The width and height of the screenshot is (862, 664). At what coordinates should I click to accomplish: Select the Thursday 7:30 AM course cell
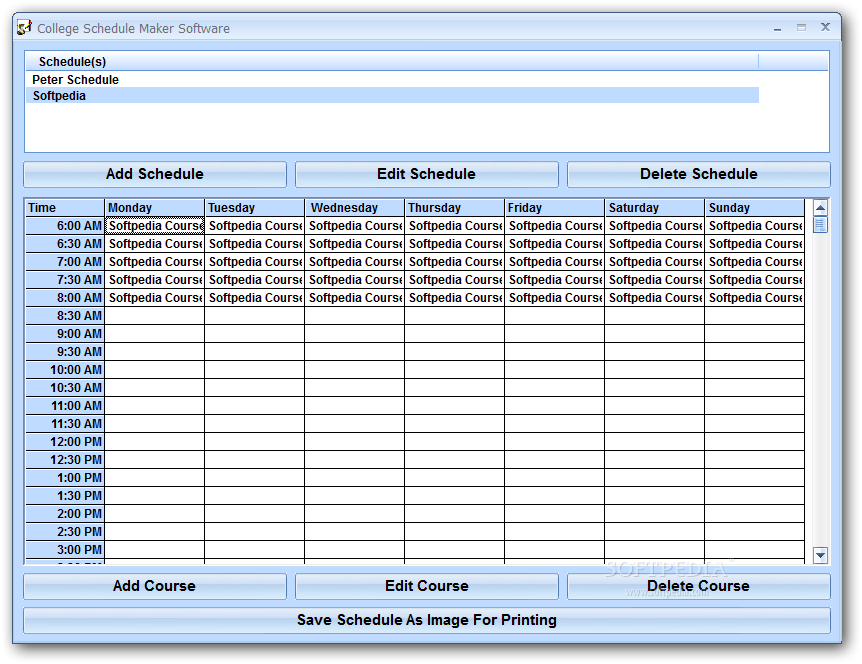455,280
